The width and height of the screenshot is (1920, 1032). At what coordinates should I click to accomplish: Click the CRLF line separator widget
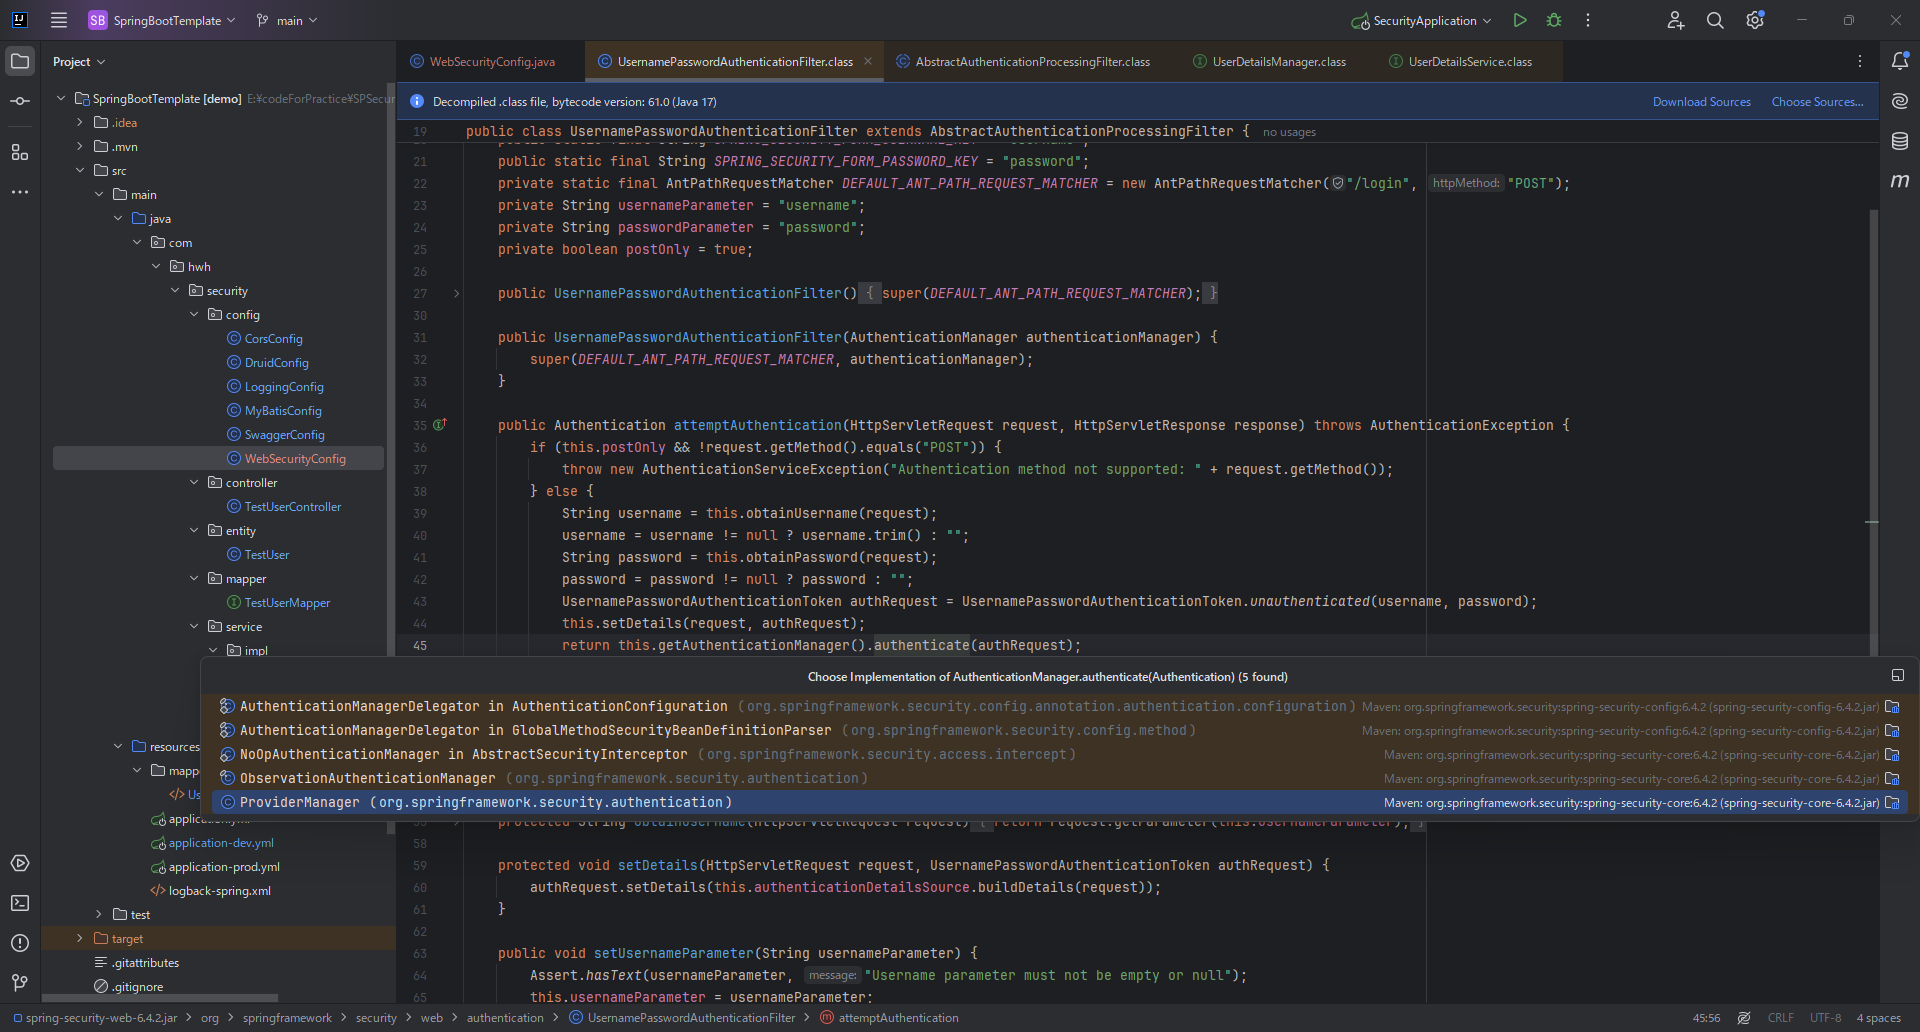coord(1780,1018)
